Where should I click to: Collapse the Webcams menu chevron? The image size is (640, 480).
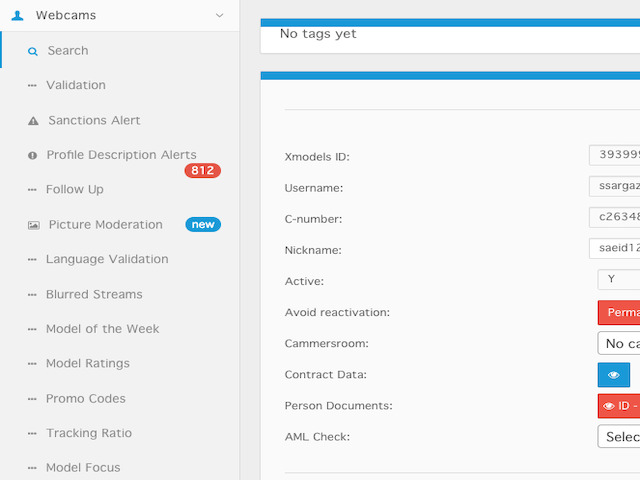[220, 16]
